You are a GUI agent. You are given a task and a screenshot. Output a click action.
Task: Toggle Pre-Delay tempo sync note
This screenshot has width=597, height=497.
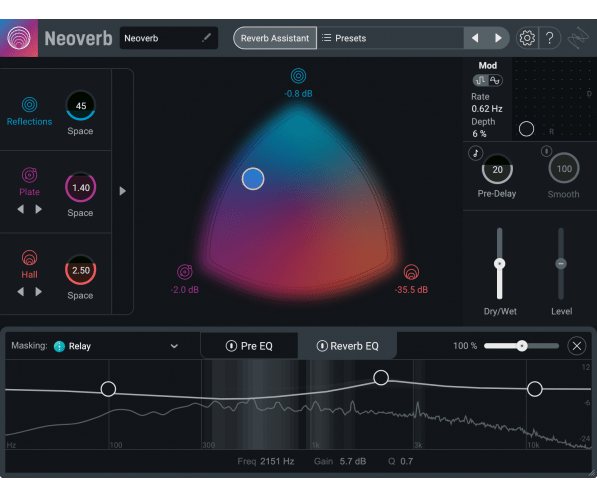[476, 153]
